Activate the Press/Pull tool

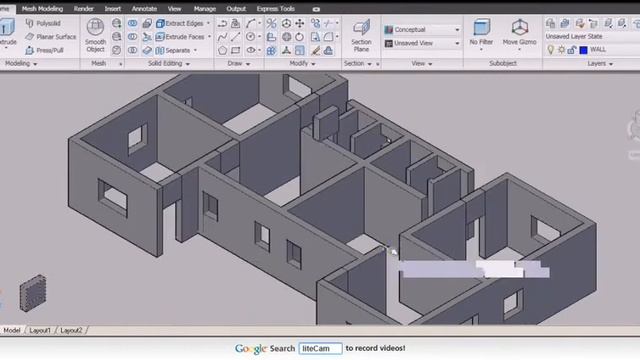click(44, 50)
